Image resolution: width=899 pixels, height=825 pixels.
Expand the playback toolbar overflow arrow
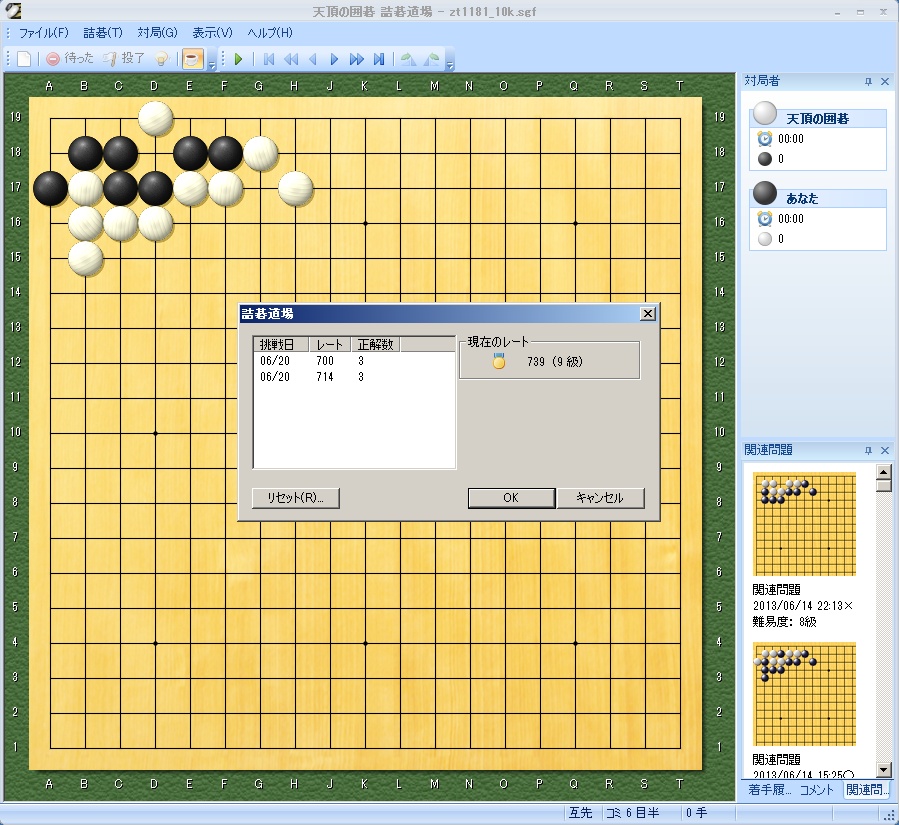pyautogui.click(x=450, y=65)
